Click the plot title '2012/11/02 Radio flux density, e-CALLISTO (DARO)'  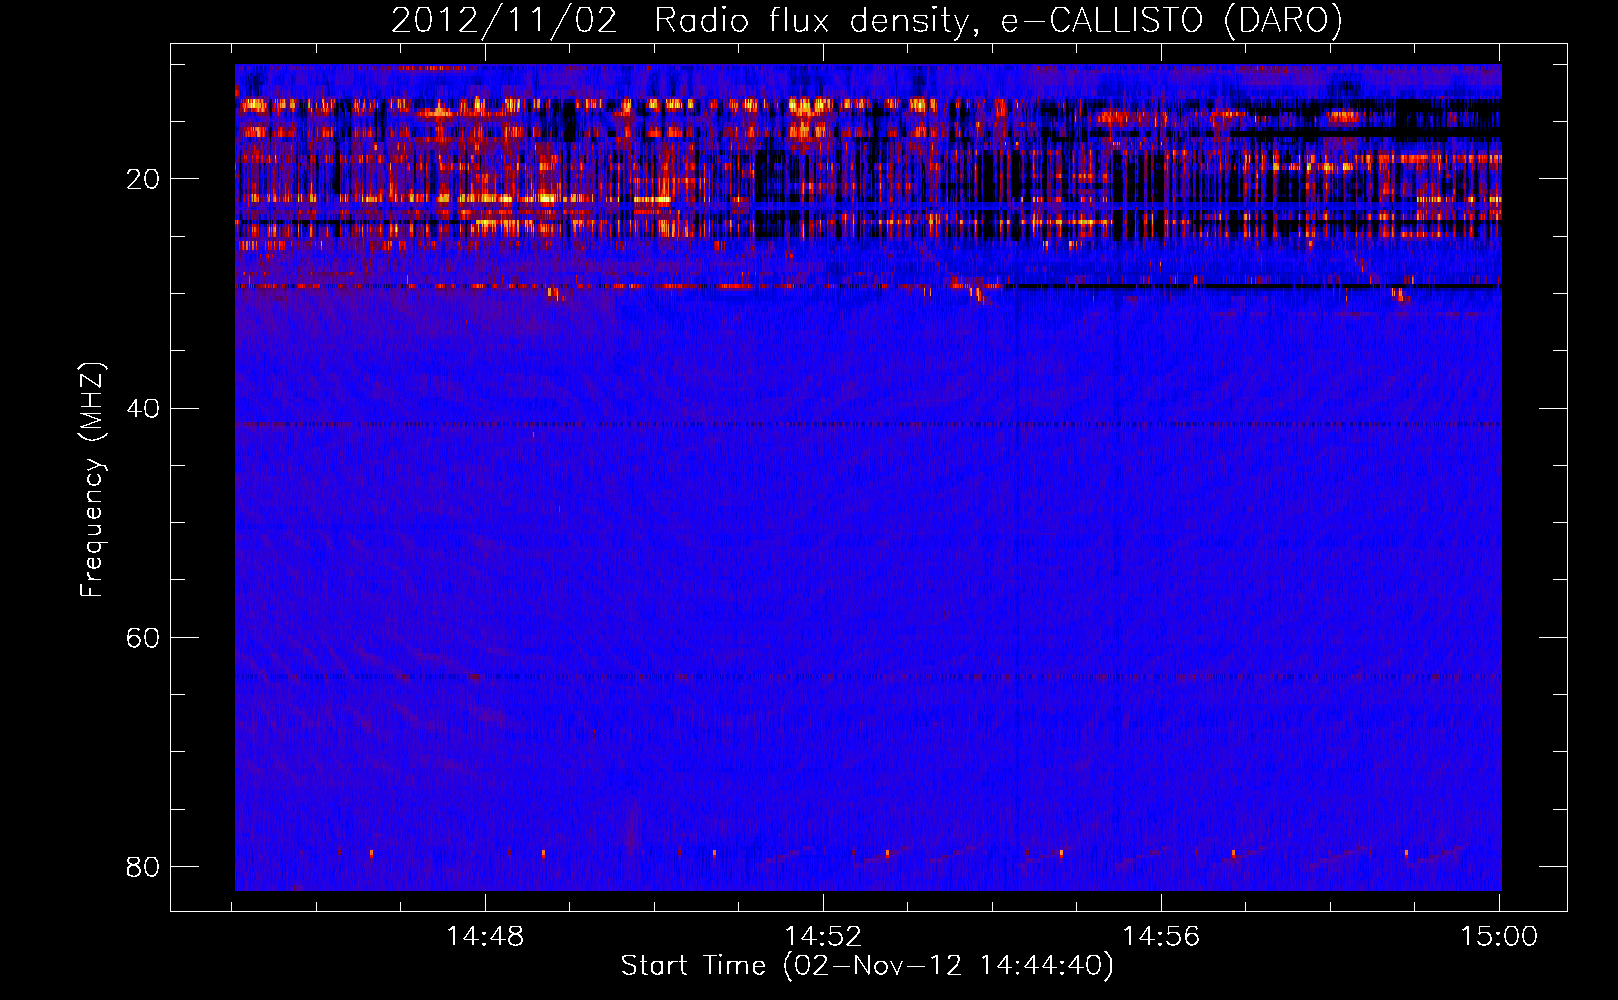tap(867, 20)
